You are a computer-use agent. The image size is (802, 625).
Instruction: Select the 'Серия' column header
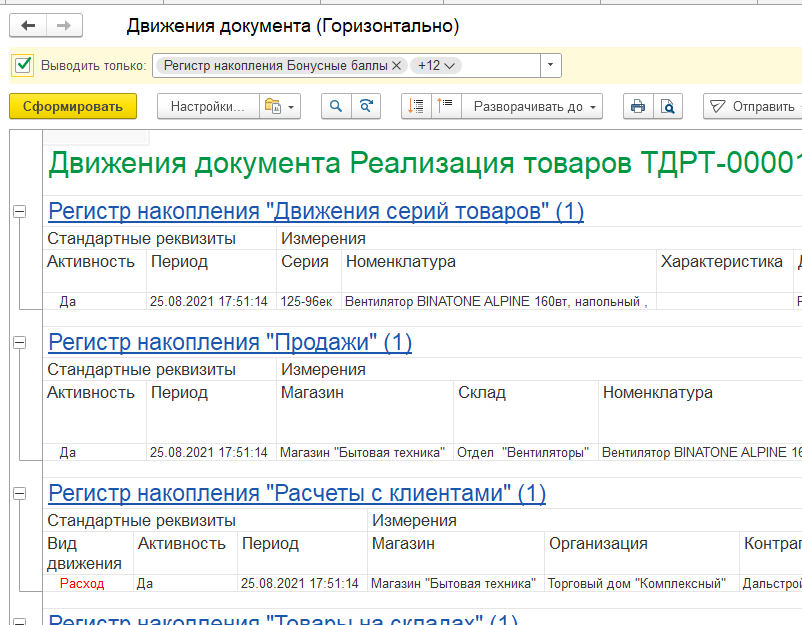point(309,271)
